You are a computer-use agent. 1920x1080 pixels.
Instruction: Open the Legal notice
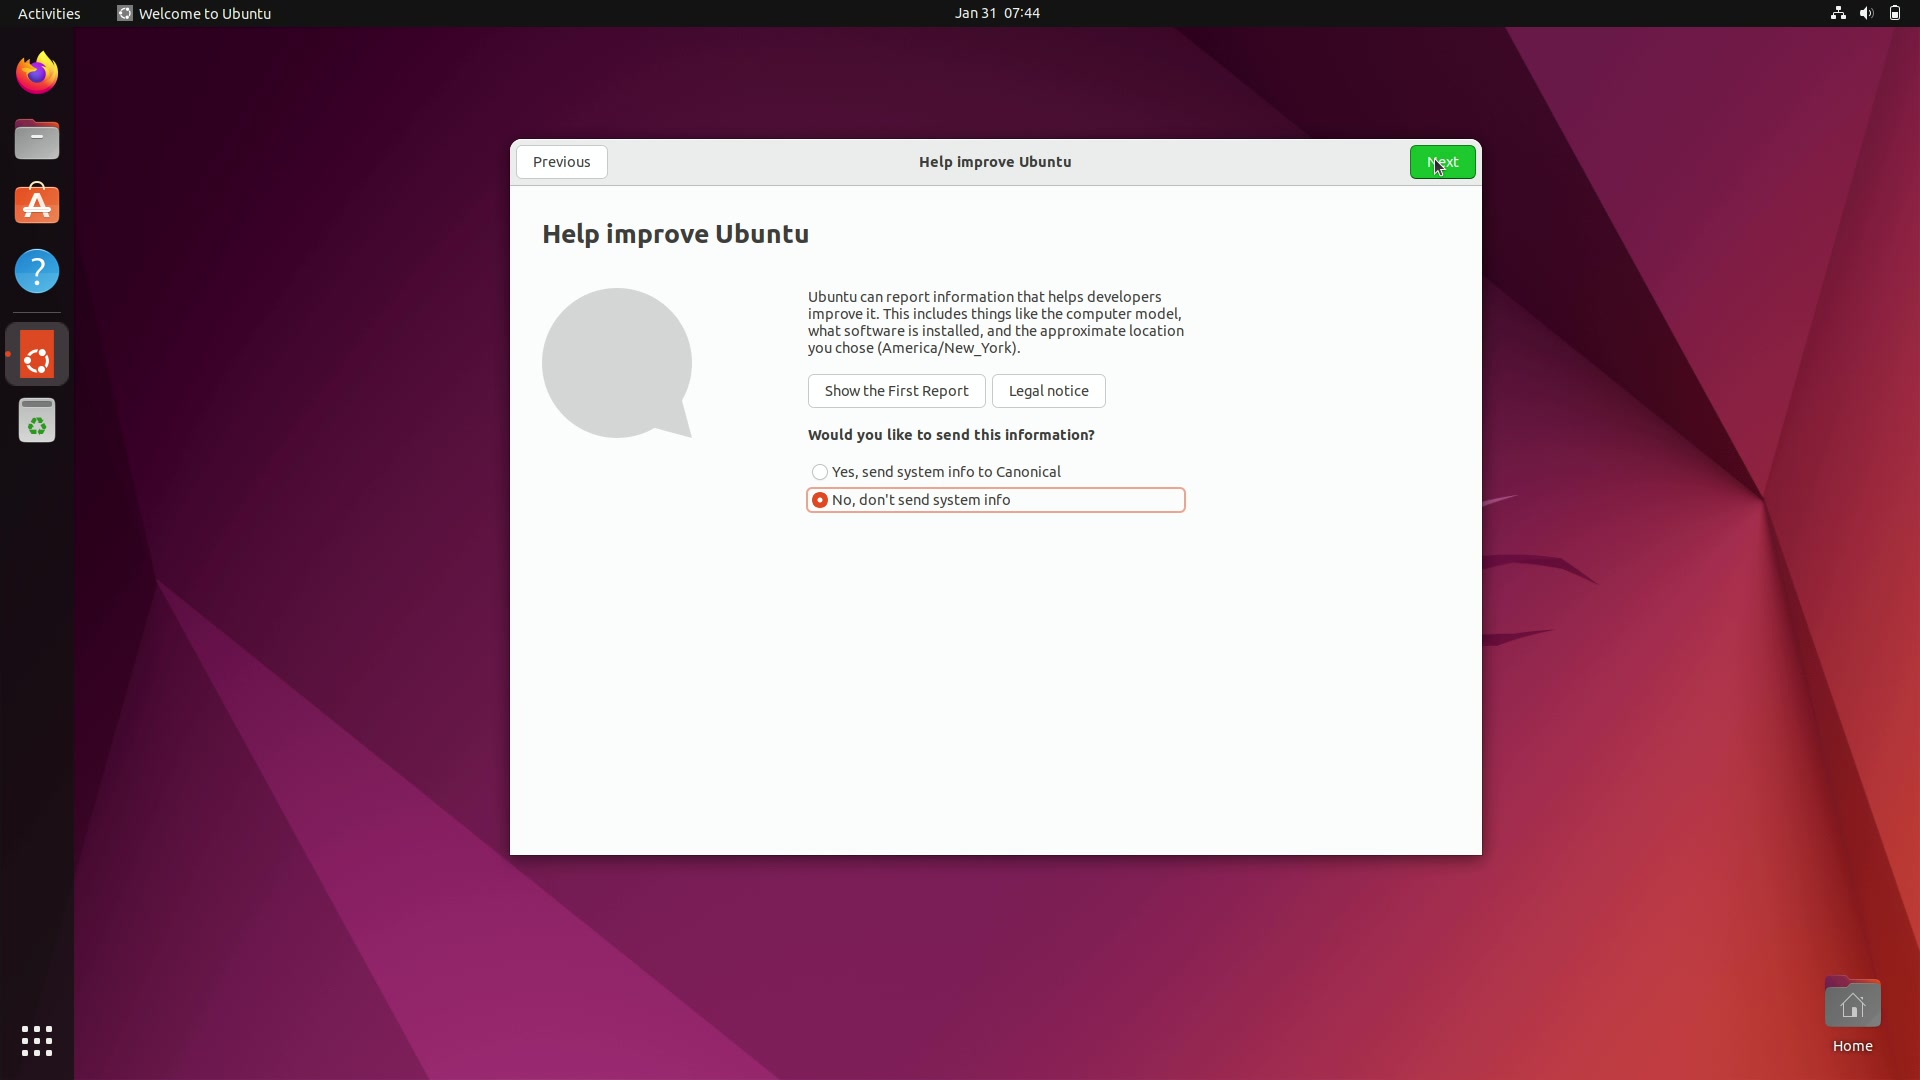[1048, 391]
